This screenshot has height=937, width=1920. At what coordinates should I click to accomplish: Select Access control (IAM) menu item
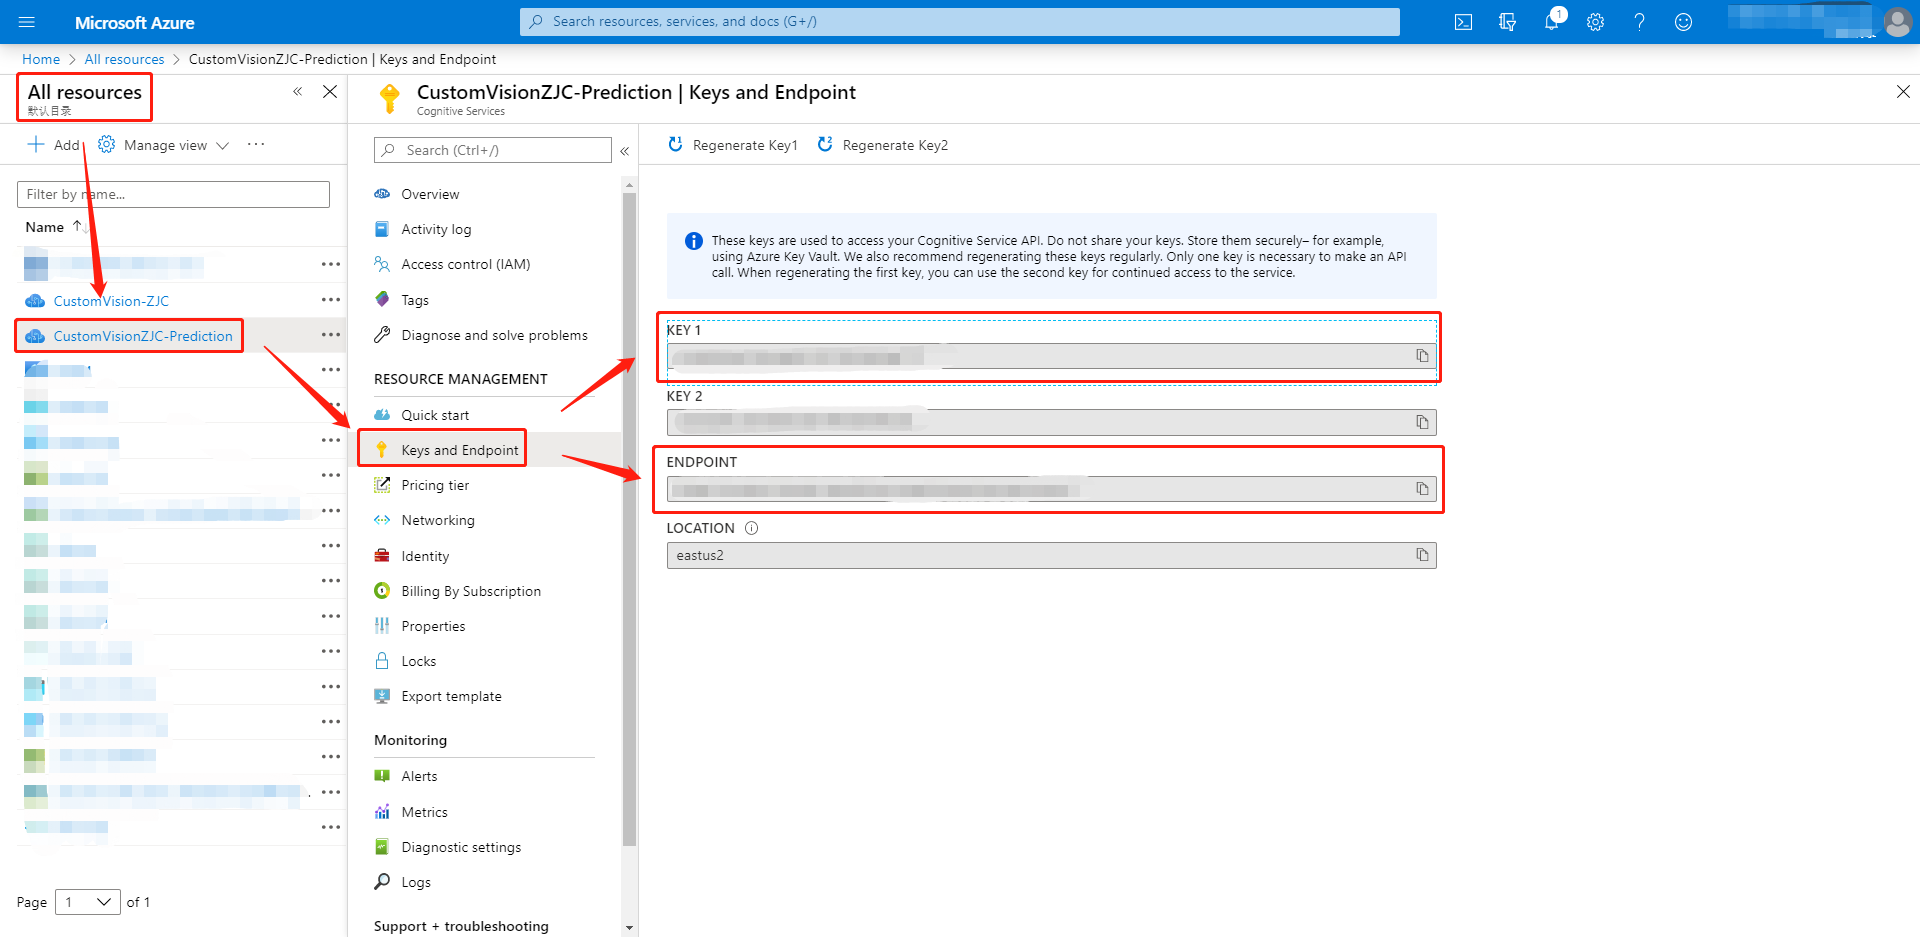(x=465, y=264)
